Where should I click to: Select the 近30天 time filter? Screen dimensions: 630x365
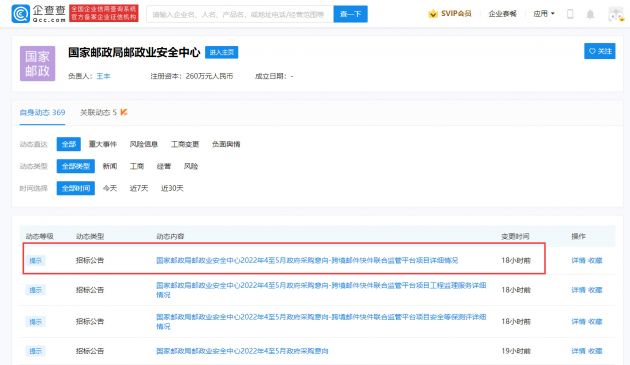(x=172, y=188)
